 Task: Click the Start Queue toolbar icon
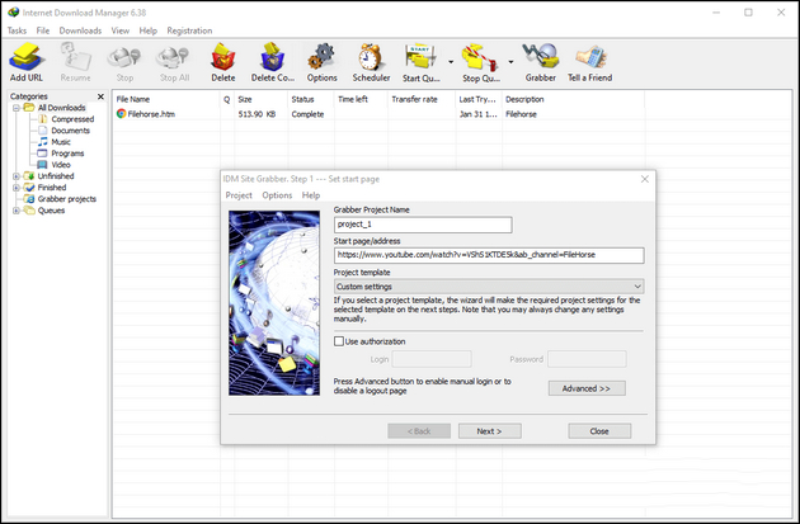[420, 62]
